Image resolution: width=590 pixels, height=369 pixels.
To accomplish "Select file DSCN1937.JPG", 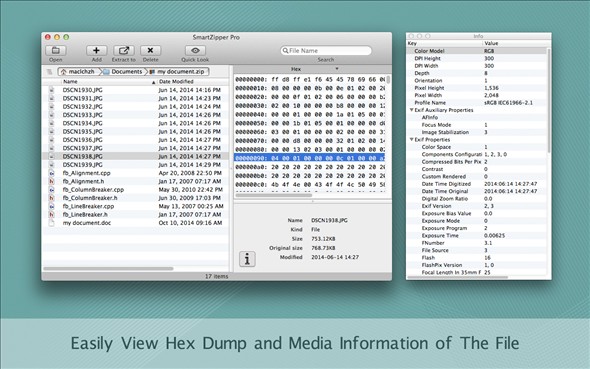I will [x=135, y=148].
